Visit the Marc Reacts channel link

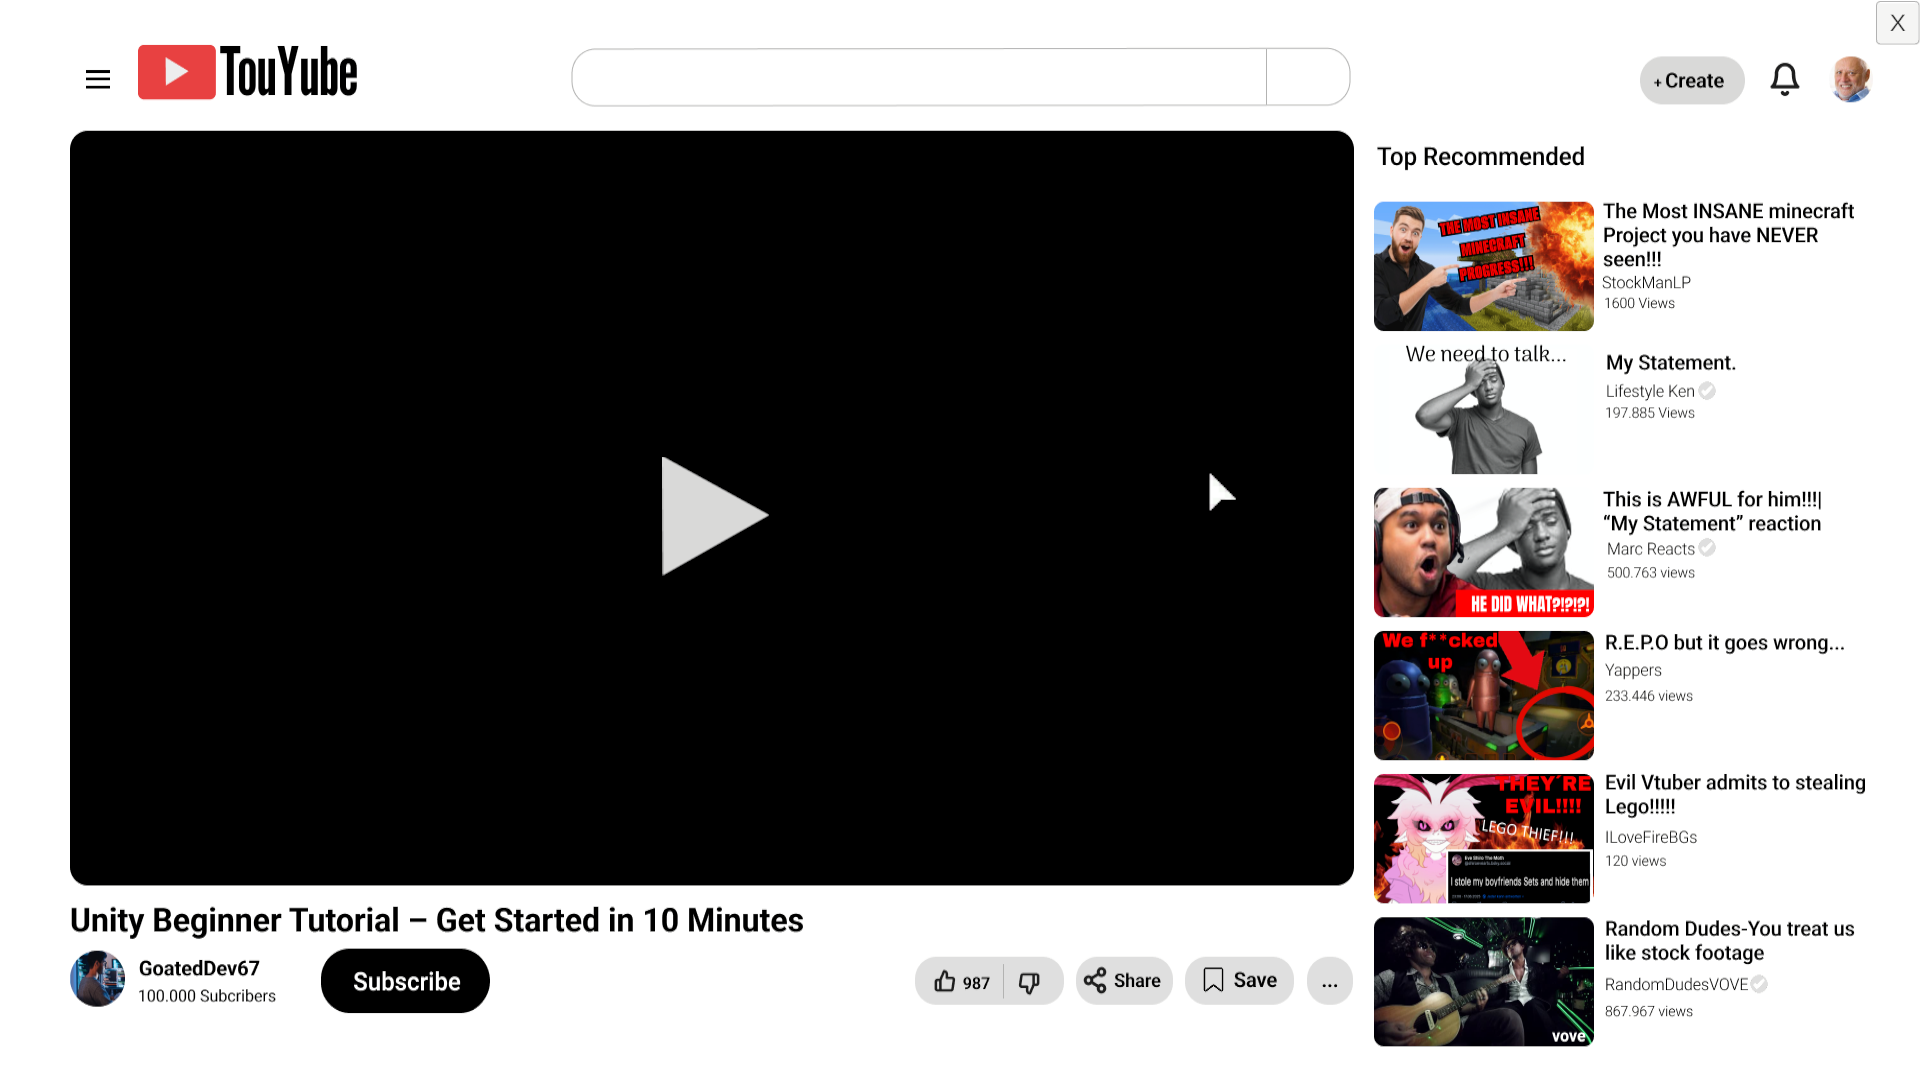click(1650, 549)
